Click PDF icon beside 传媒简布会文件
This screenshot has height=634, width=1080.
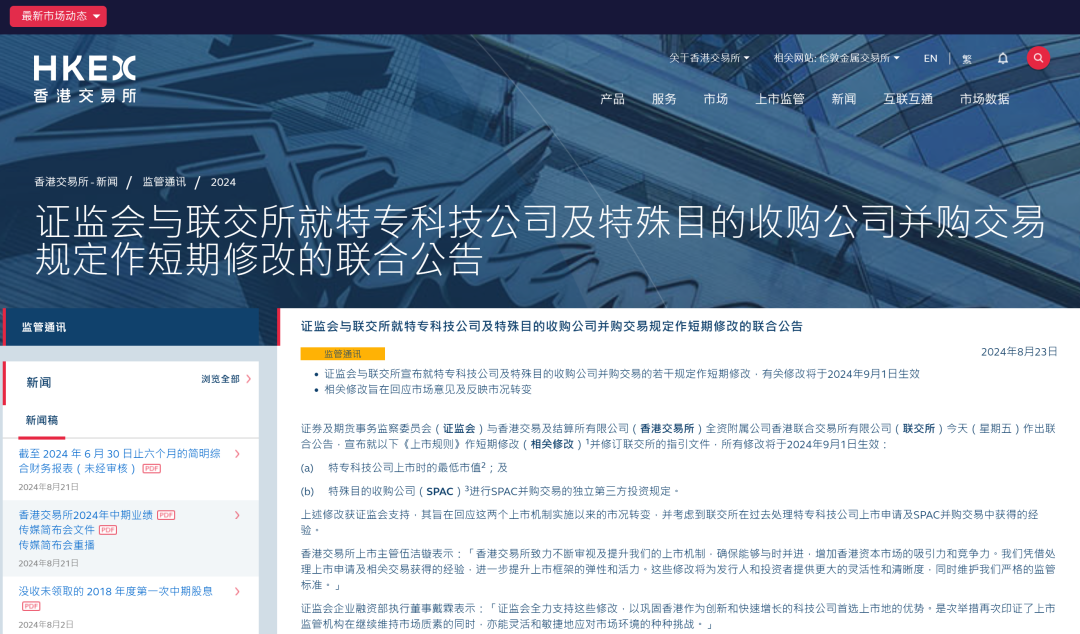tap(108, 530)
